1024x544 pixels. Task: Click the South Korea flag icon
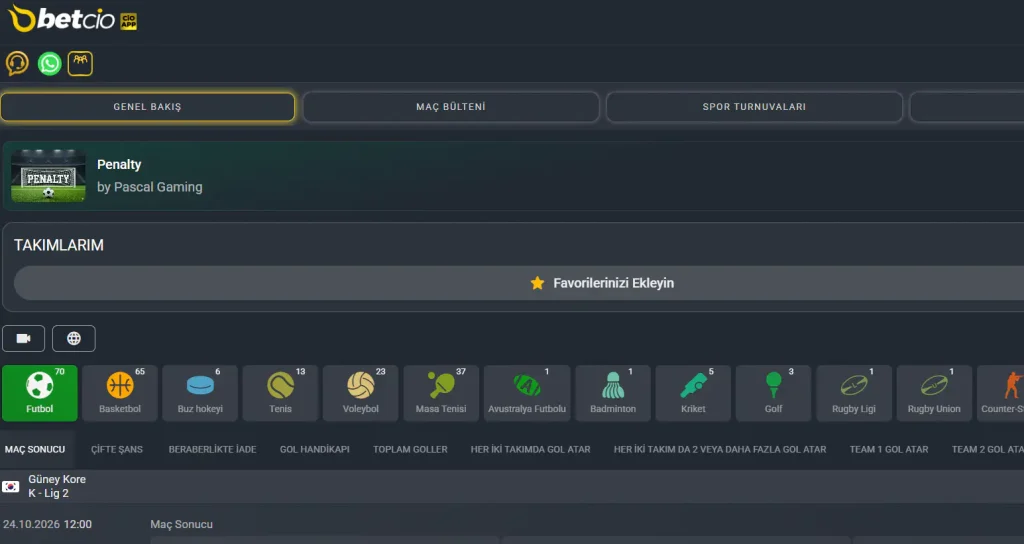[x=10, y=487]
